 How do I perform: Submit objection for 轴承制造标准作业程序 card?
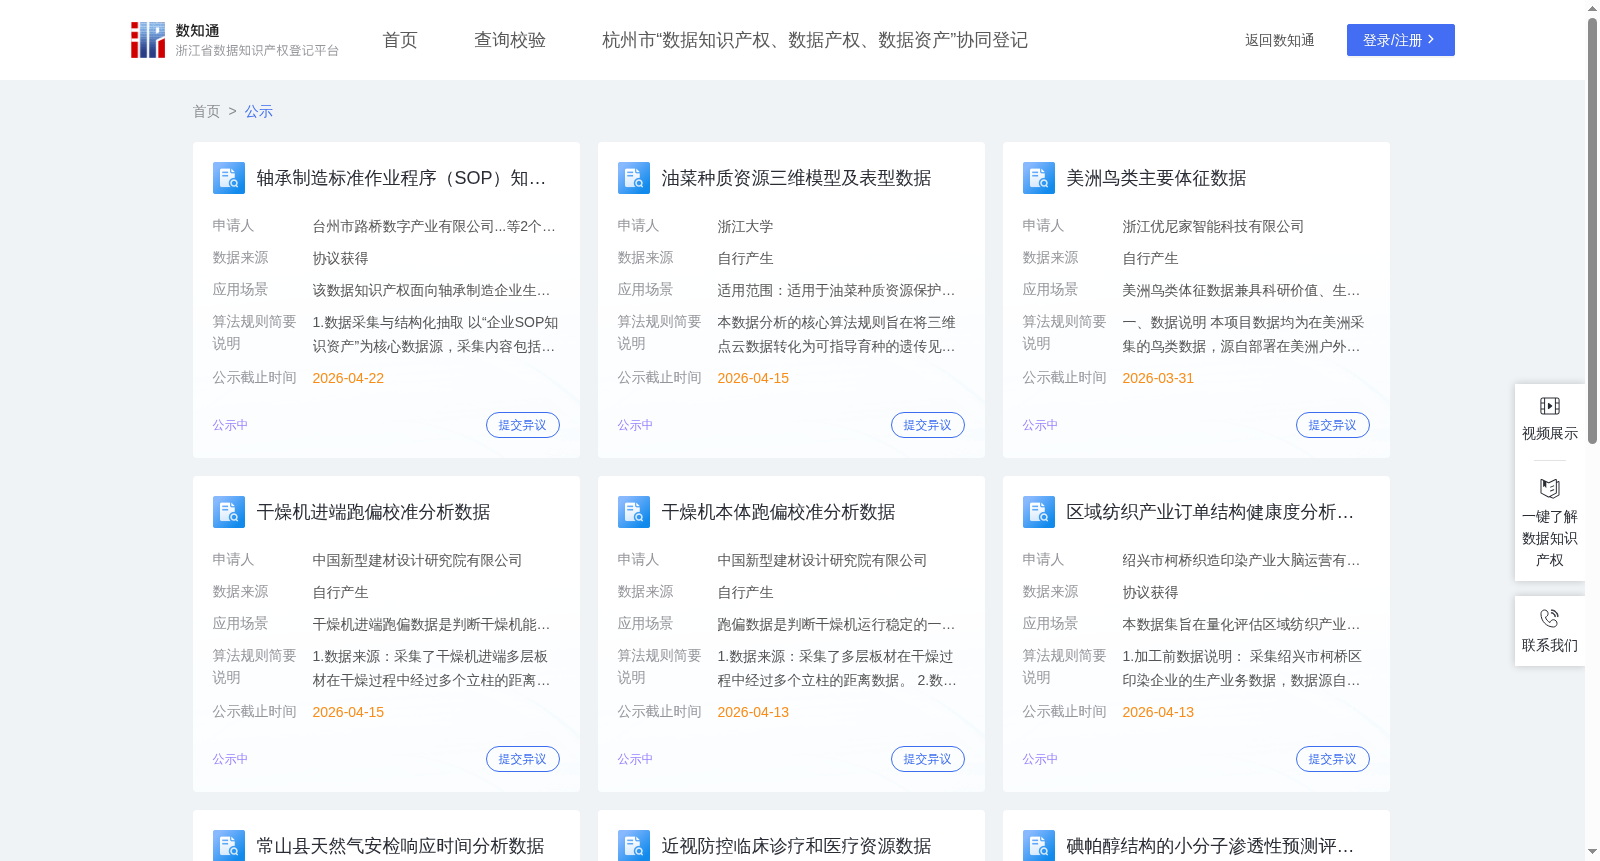coord(523,425)
